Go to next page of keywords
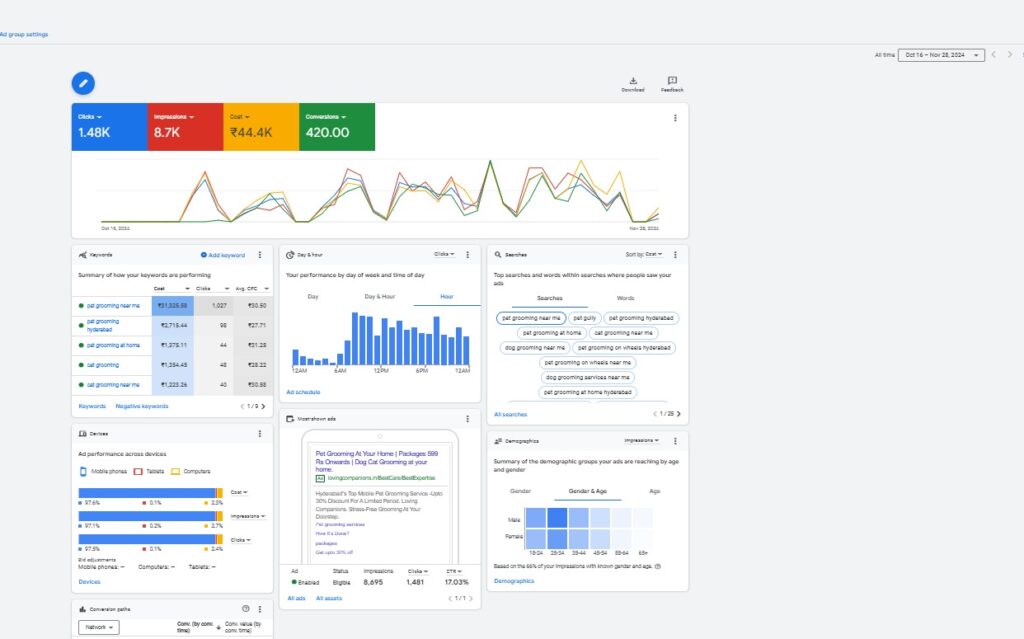 click(263, 406)
